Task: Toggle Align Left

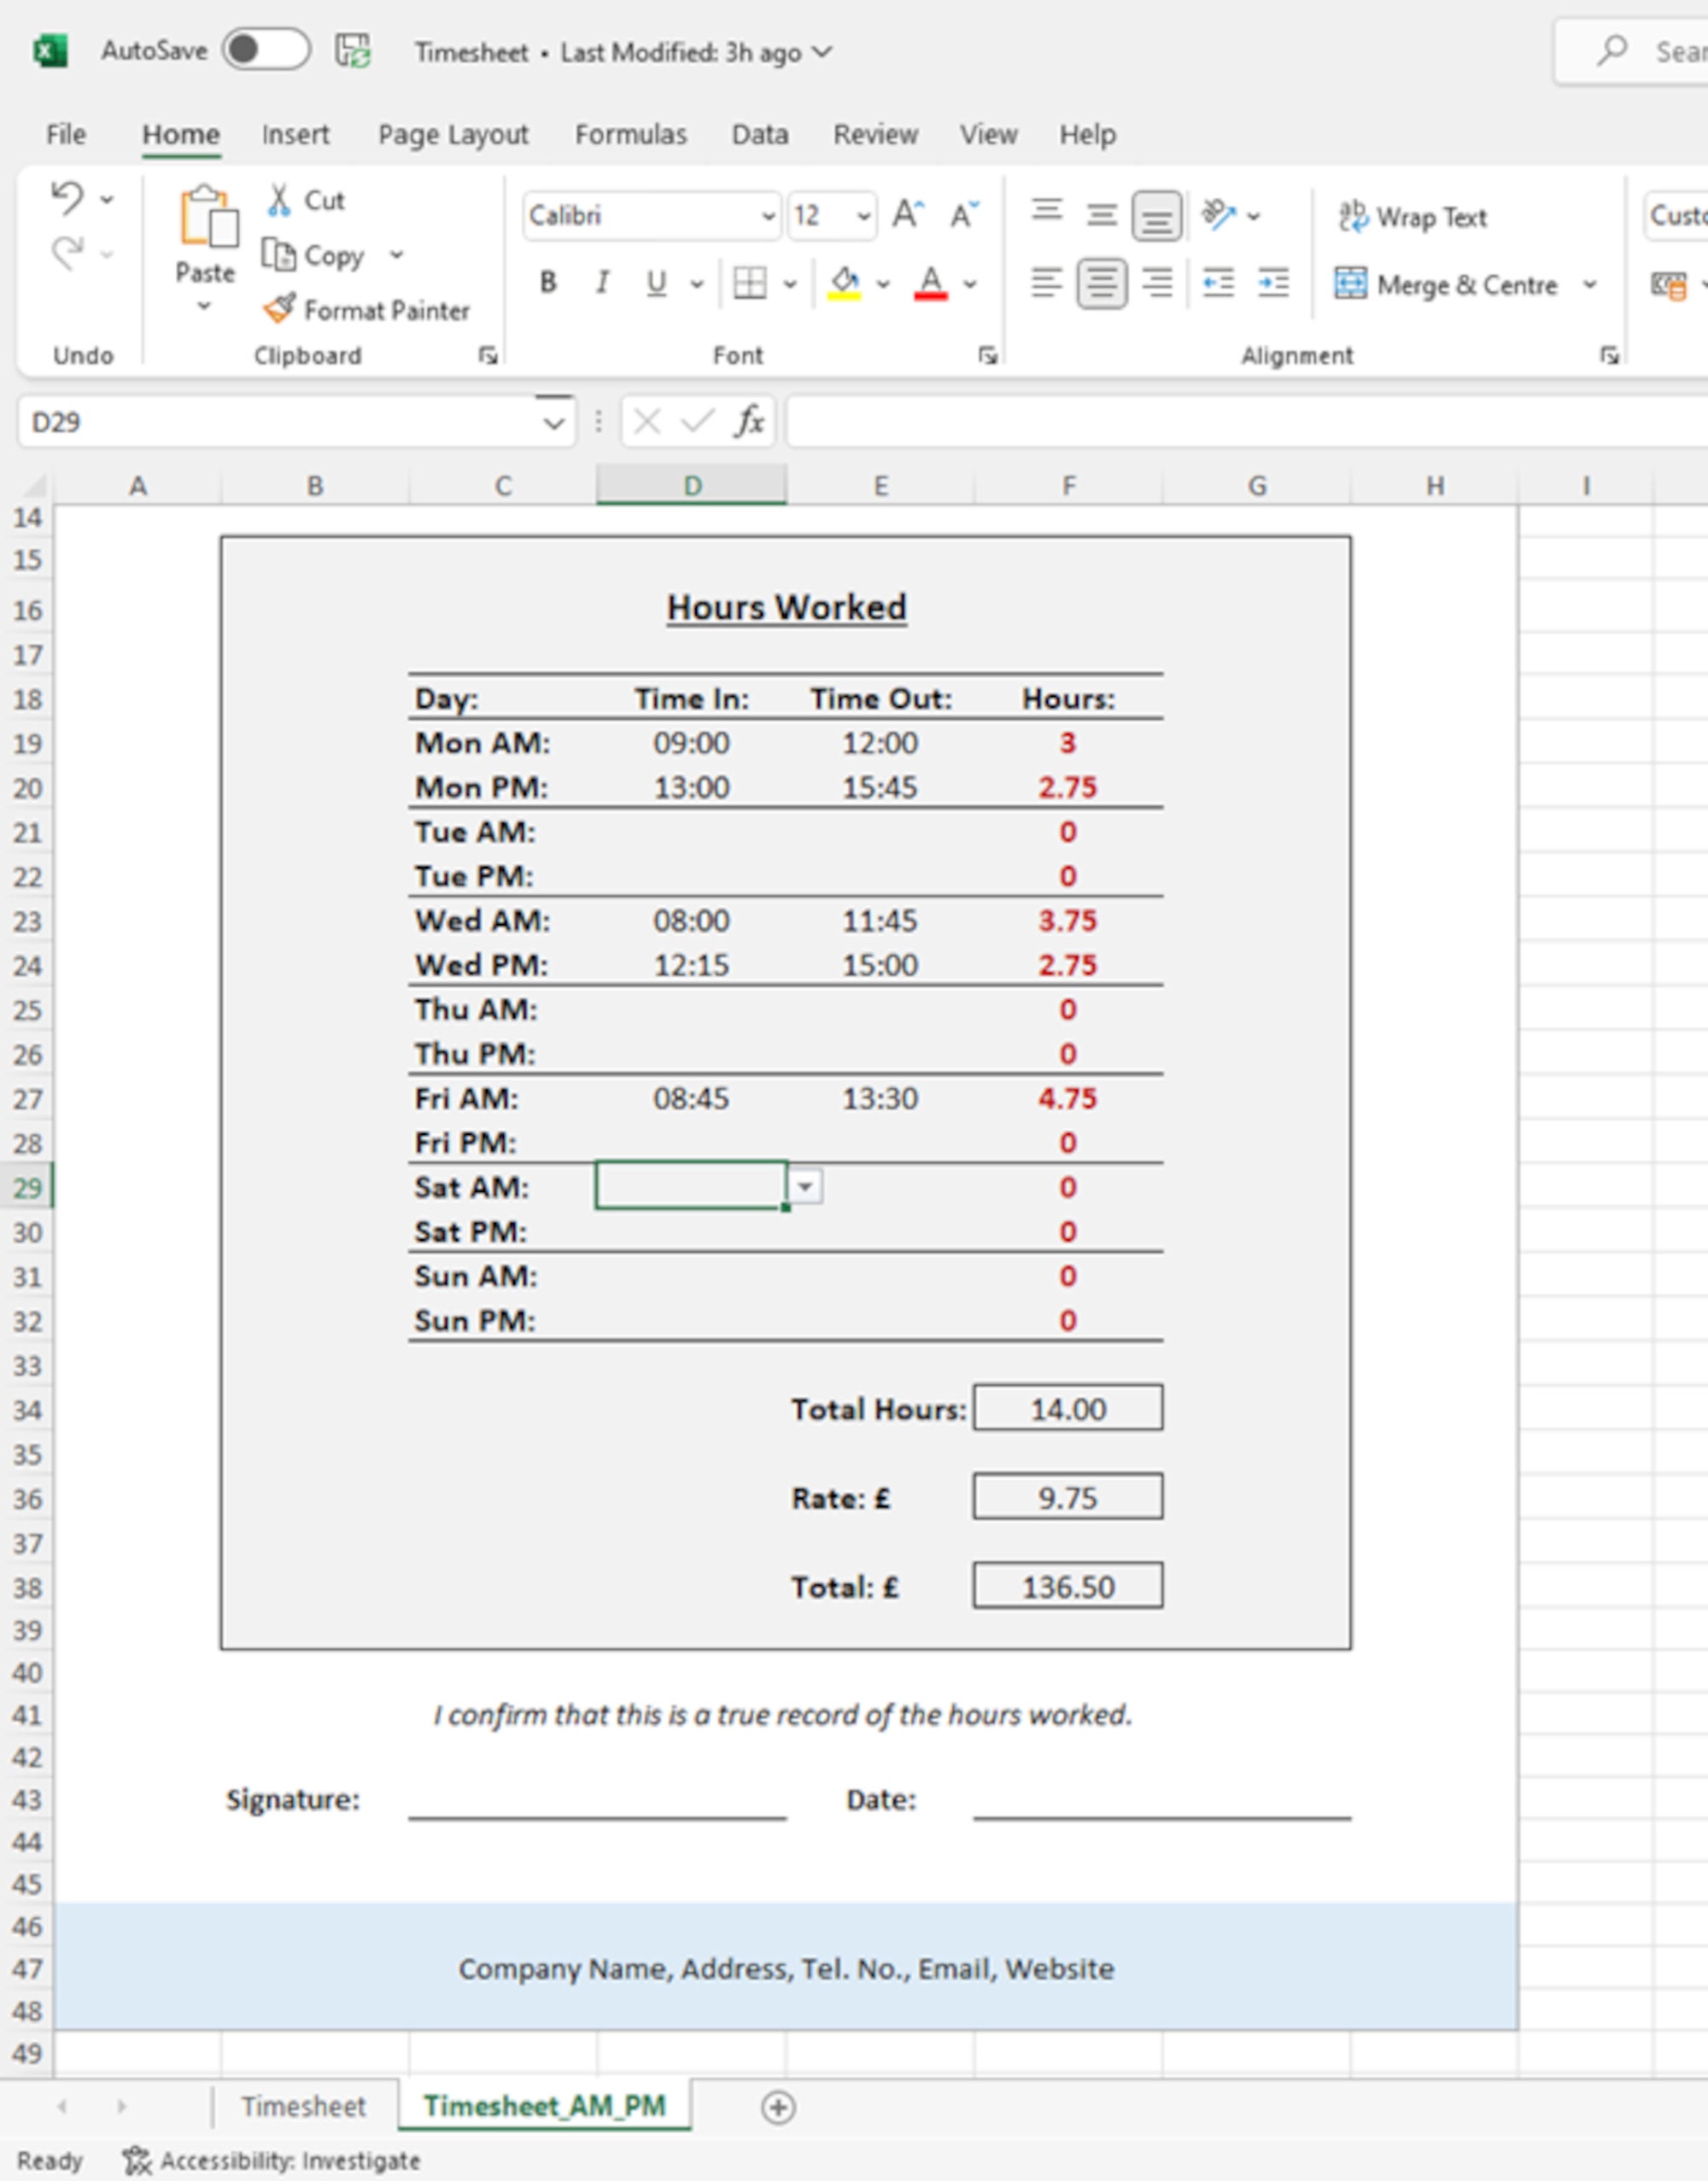Action: pos(1046,283)
